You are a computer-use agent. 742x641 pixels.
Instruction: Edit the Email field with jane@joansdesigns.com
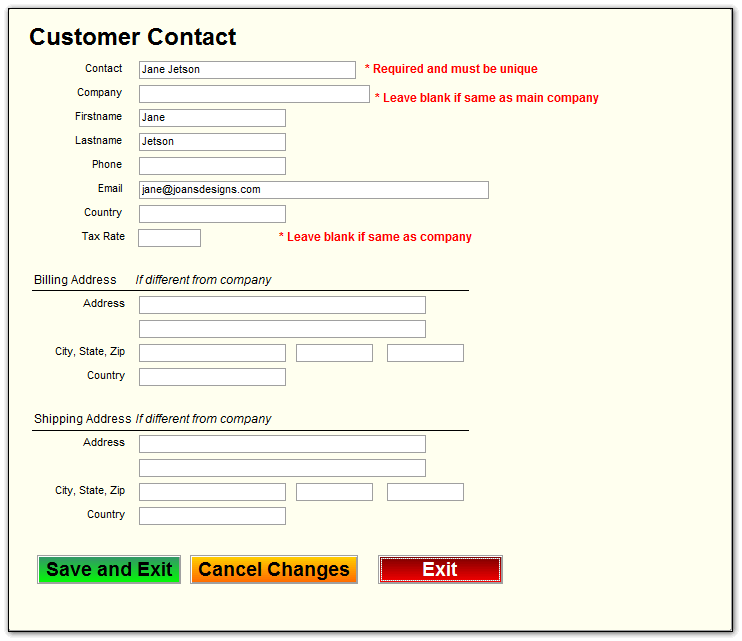[x=313, y=190]
